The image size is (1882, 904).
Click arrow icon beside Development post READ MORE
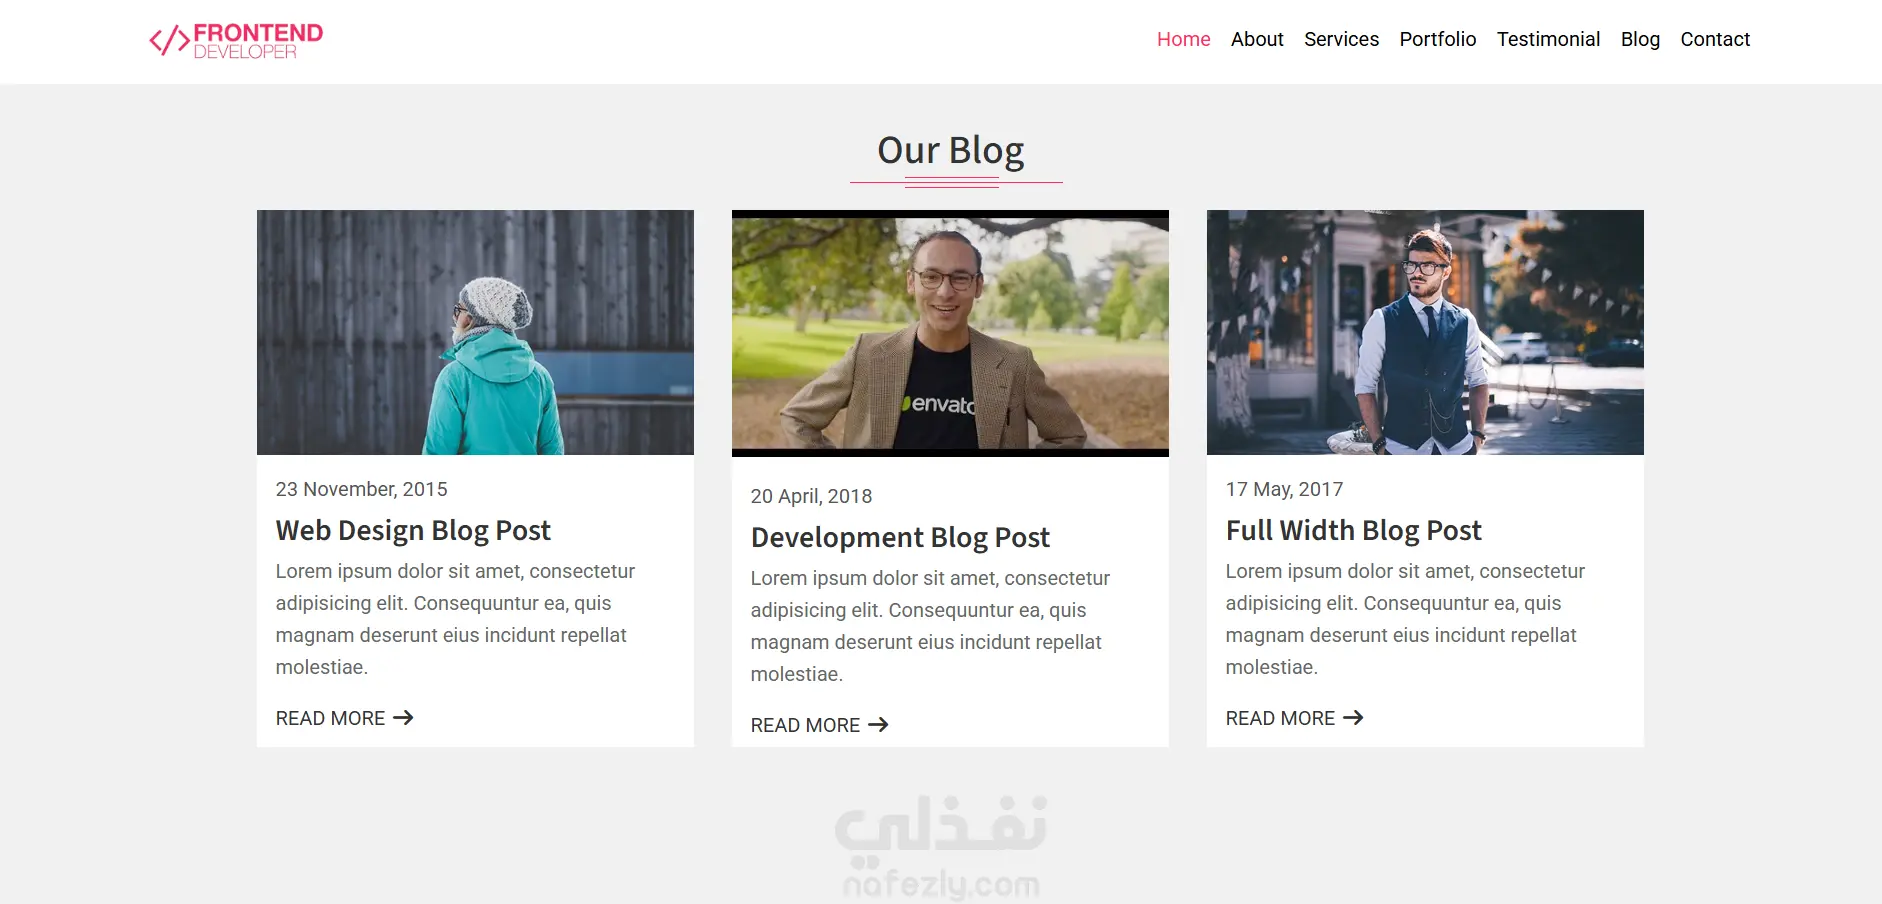tap(878, 725)
